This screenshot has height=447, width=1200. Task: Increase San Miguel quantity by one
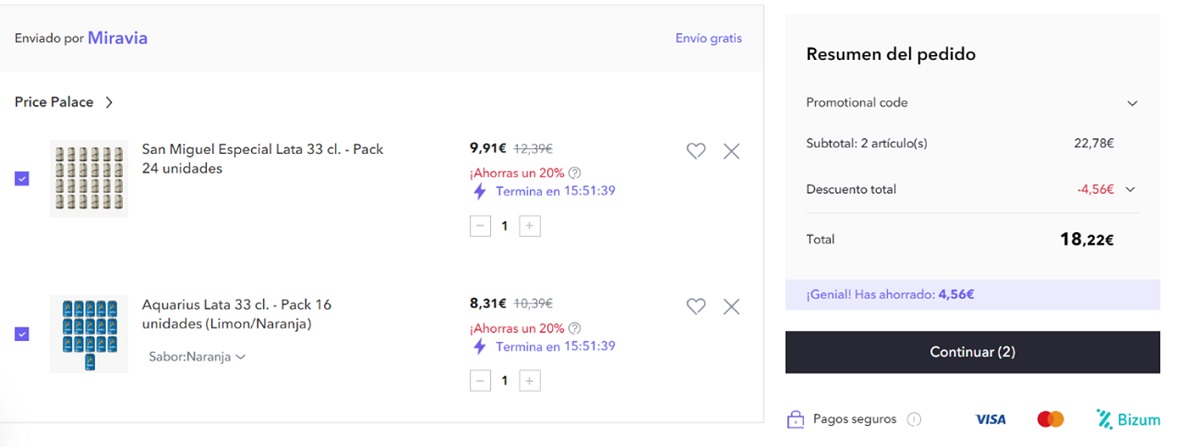pyautogui.click(x=531, y=226)
